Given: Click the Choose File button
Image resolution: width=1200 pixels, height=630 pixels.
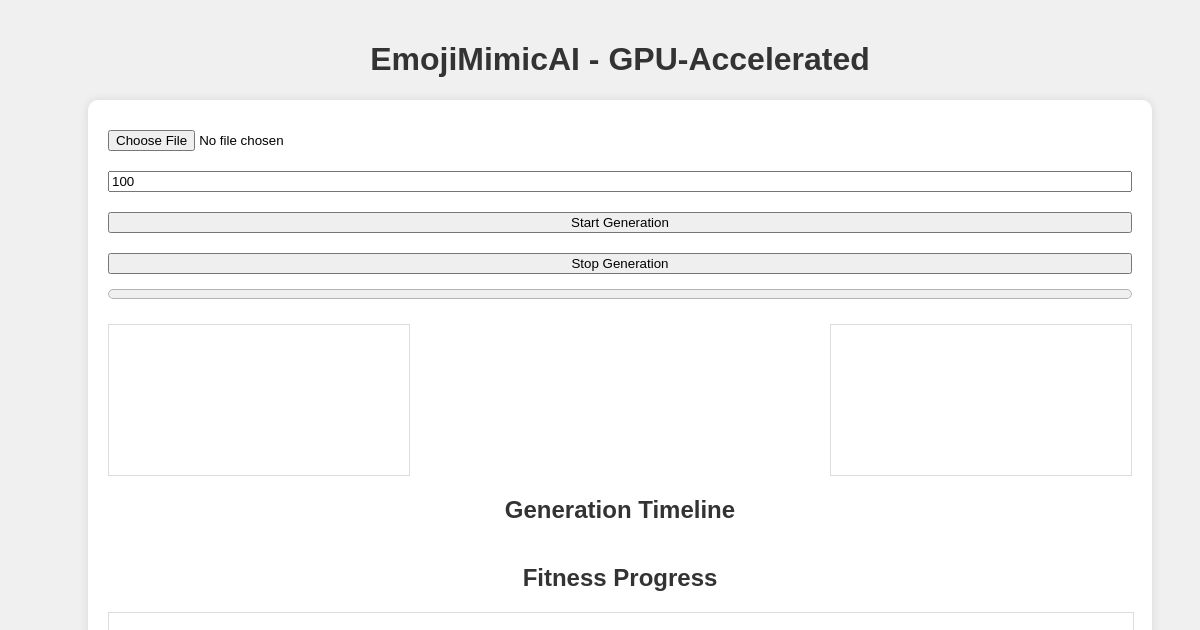Looking at the screenshot, I should (151, 140).
